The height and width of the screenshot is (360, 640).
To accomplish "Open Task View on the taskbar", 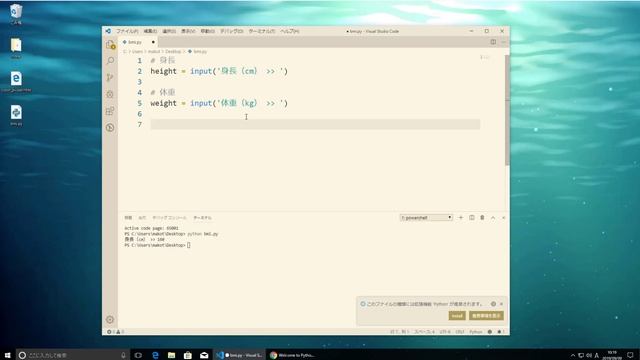I will [138, 355].
